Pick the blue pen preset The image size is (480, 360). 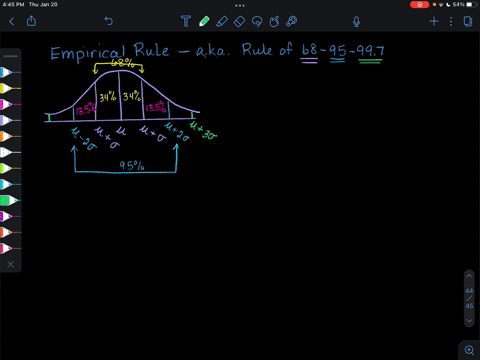pos(10,72)
